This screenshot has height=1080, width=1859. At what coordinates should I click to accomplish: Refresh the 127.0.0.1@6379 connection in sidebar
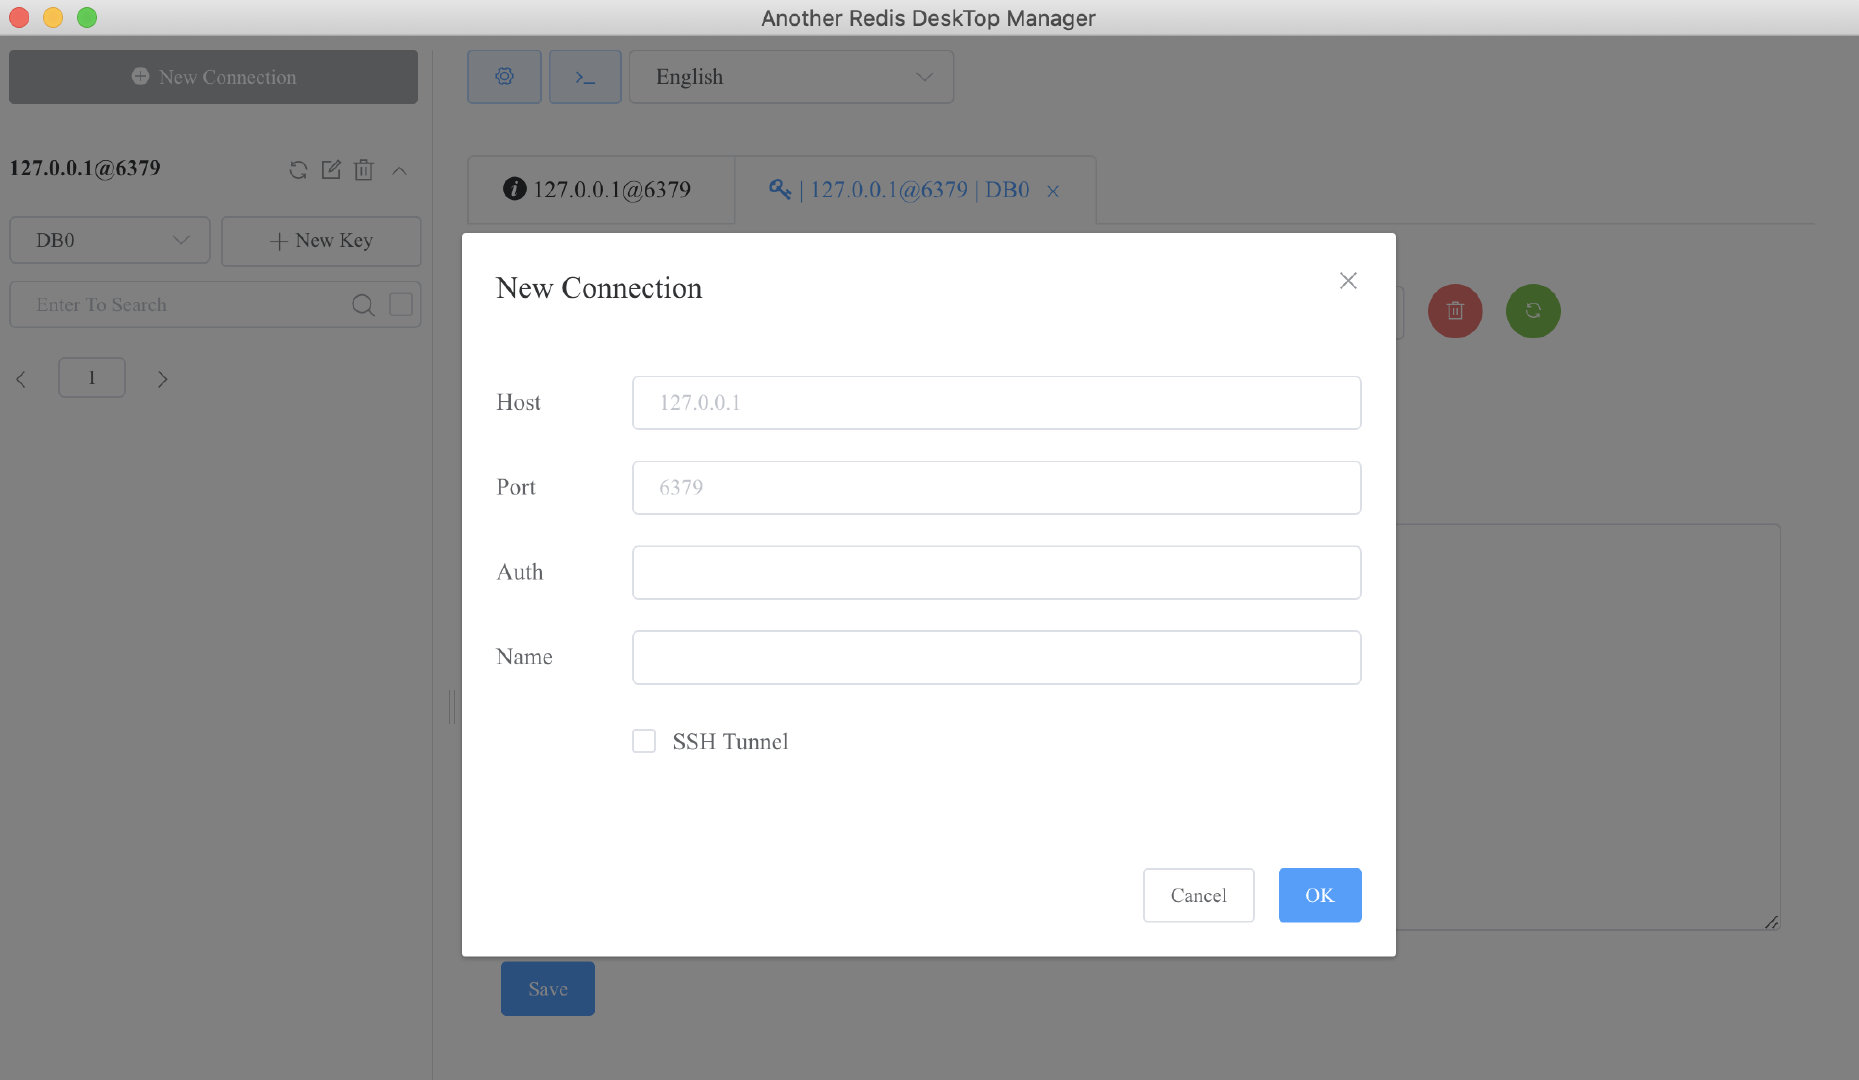pos(298,170)
